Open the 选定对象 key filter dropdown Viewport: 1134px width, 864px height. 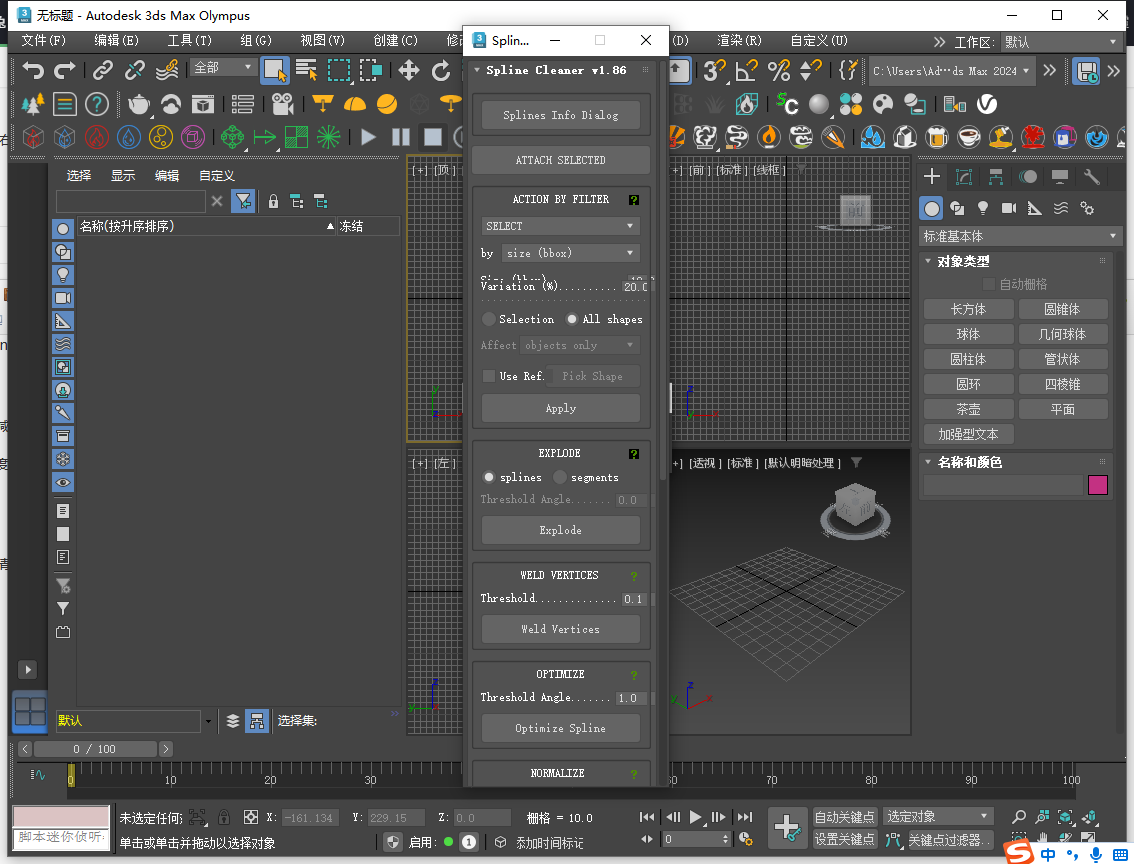(938, 817)
